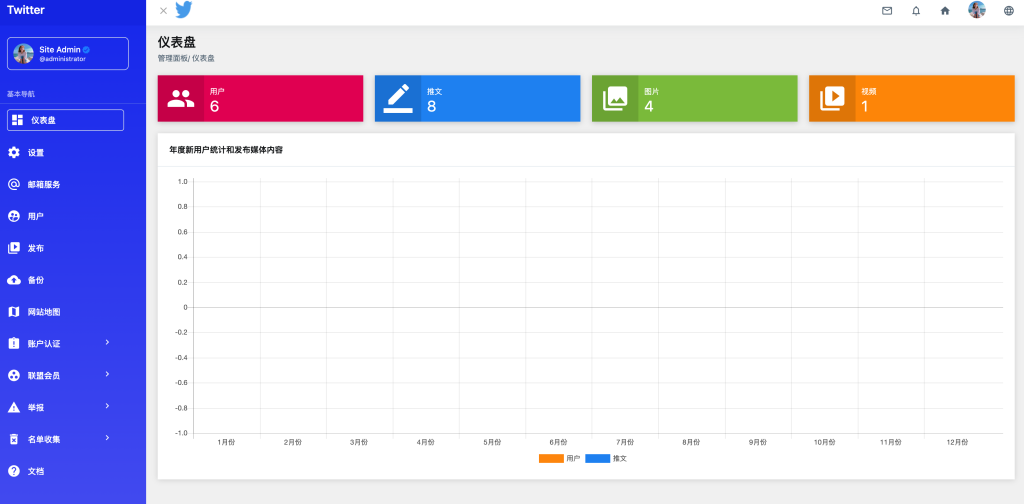This screenshot has width=1024, height=504.
Task: Click the 12月份 axis label
Action: click(x=957, y=442)
